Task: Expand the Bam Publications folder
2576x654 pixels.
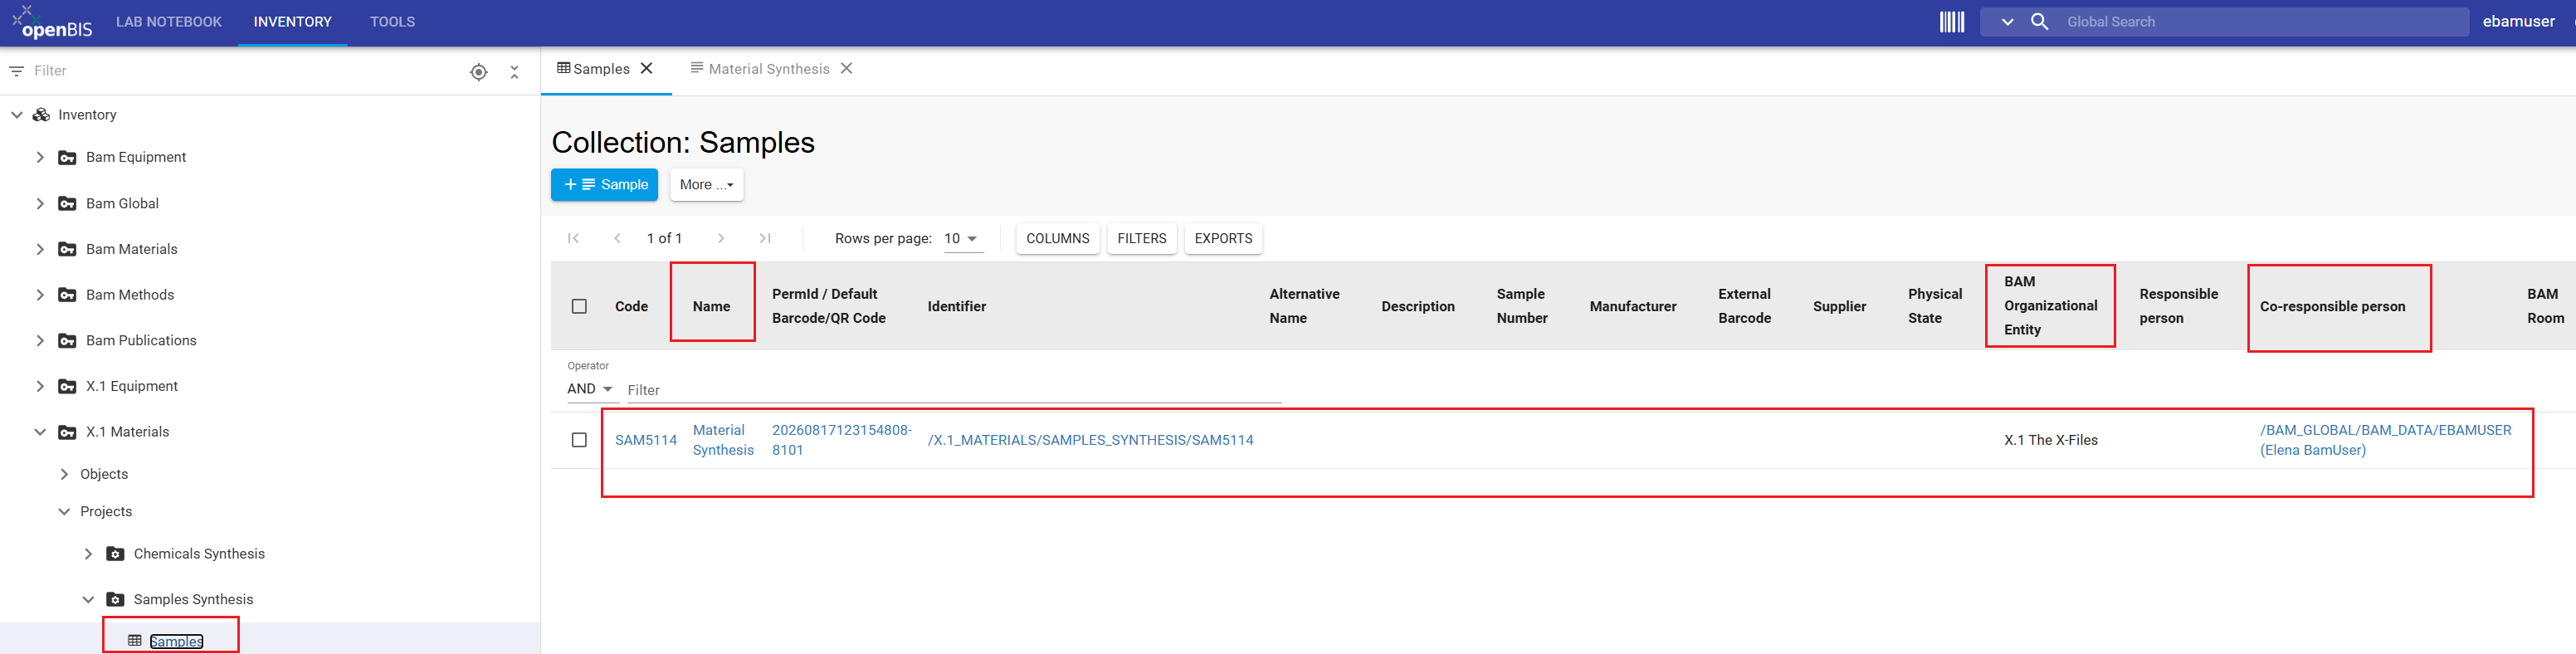Action: [x=40, y=340]
